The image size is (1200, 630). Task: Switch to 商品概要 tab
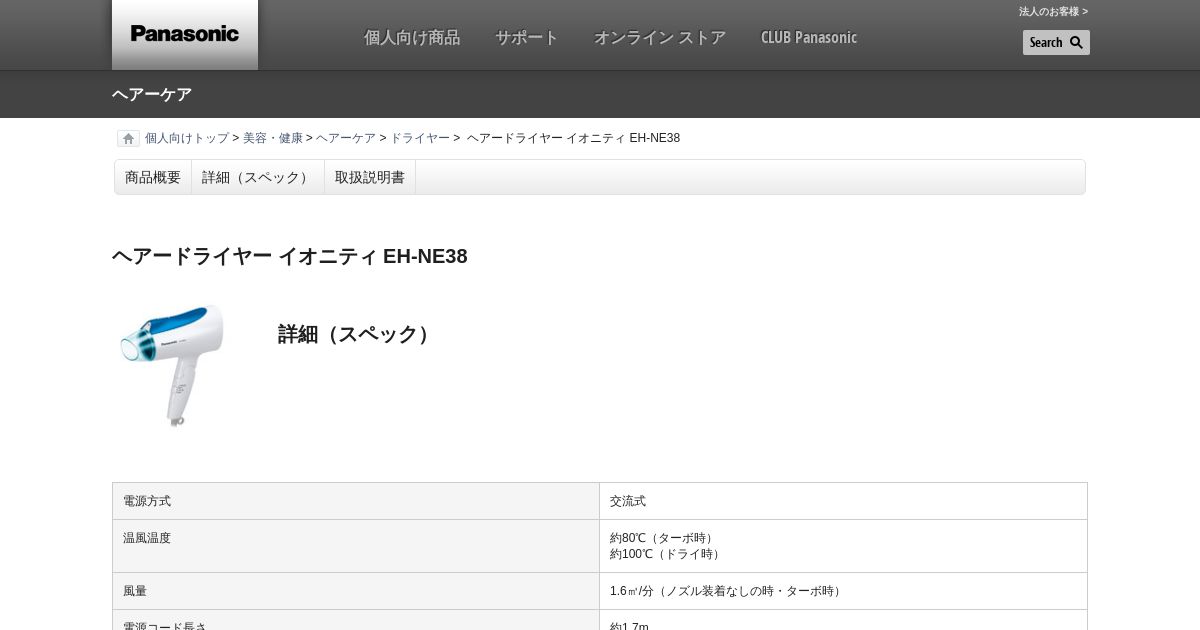tap(153, 177)
